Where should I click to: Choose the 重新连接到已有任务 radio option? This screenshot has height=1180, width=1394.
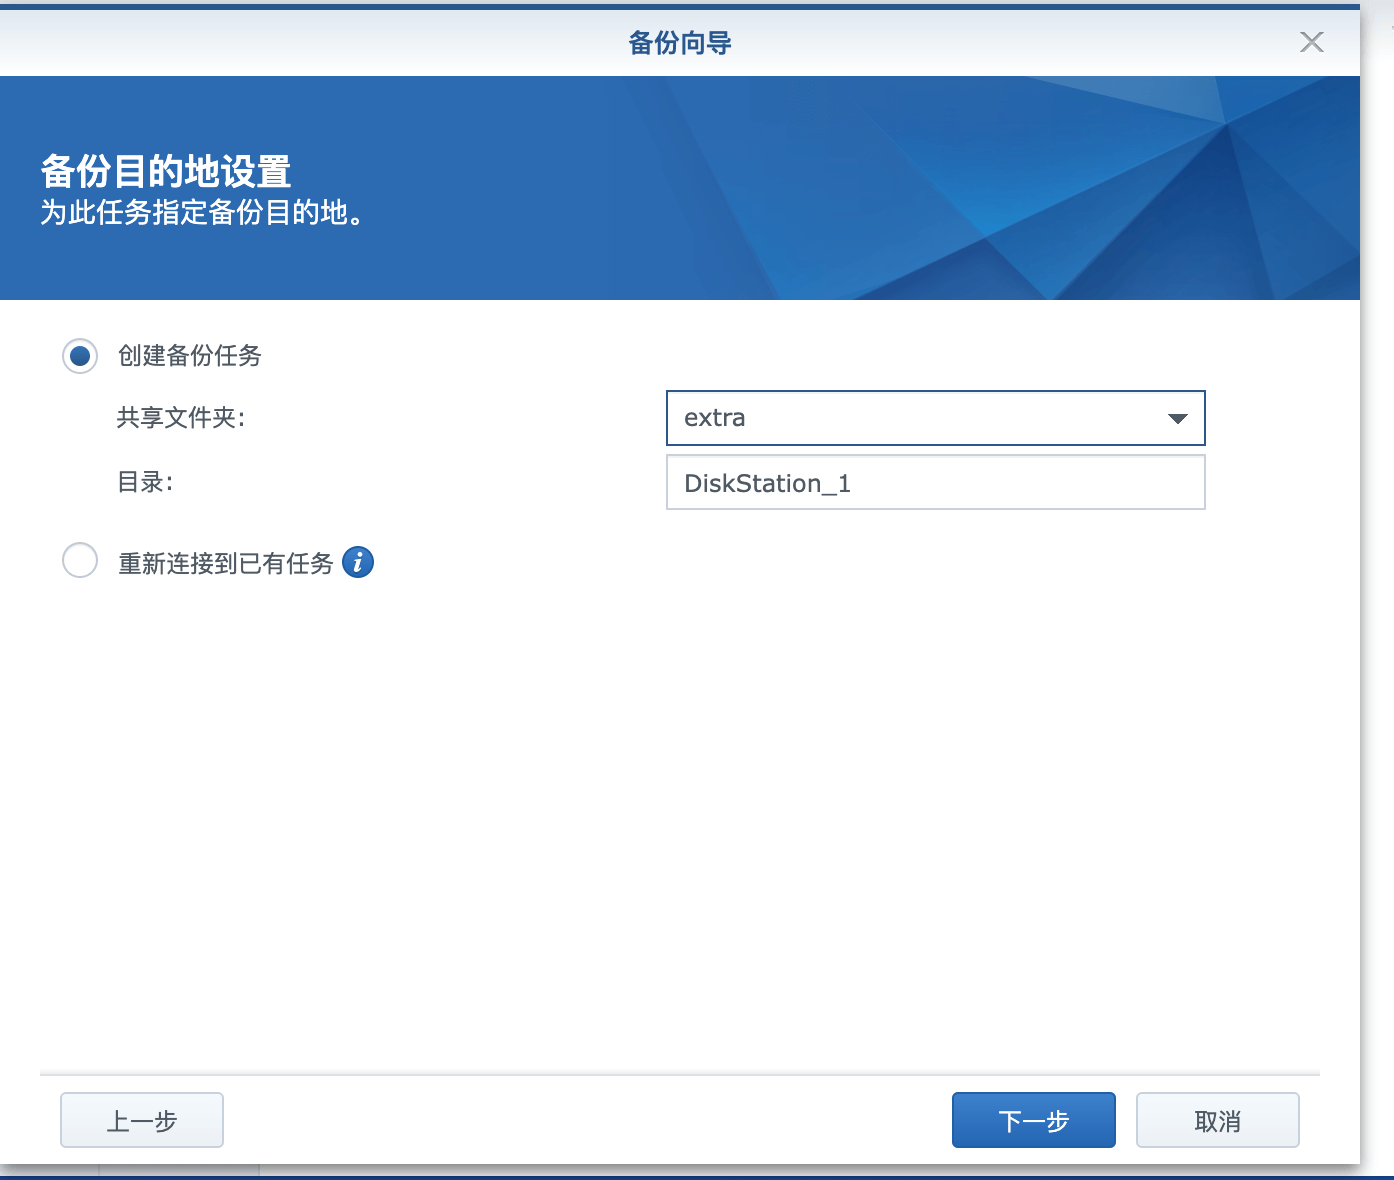(80, 561)
